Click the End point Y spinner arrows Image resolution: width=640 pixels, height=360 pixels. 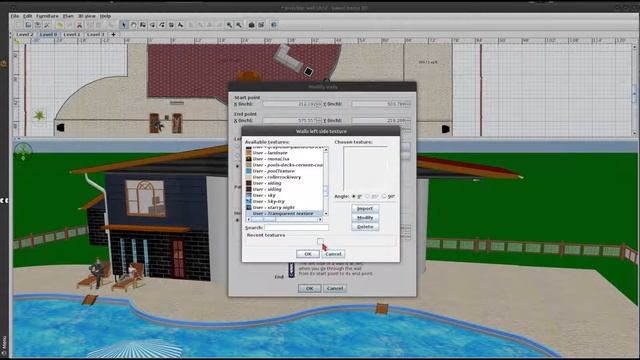(409, 121)
